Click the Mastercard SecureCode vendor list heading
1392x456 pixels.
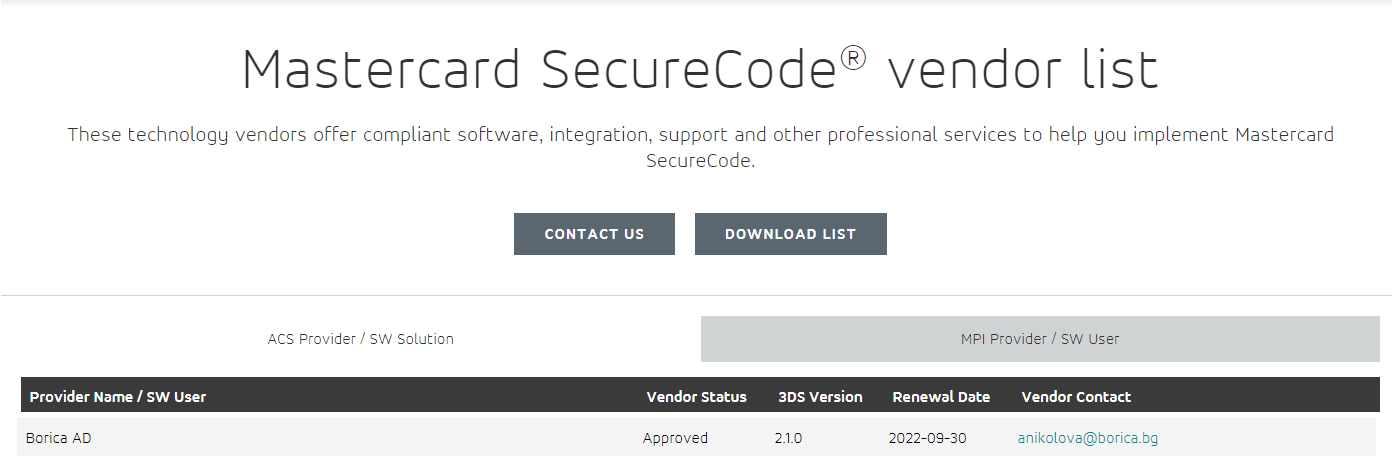700,70
